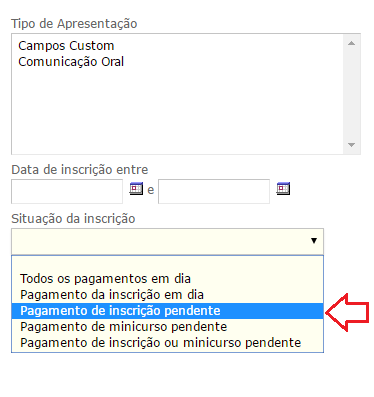374x397 pixels.
Task: Open the calendar picker for the end date
Action: tap(283, 189)
